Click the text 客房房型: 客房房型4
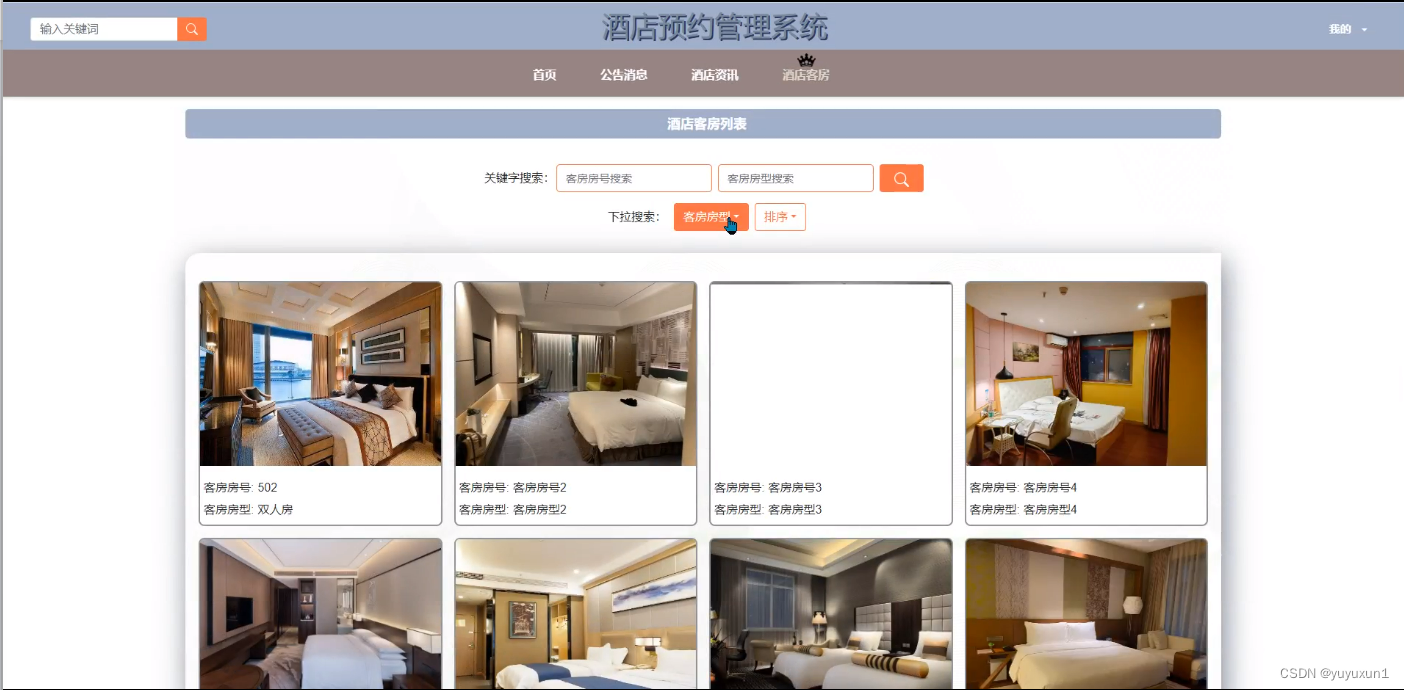Viewport: 1404px width, 690px height. pyautogui.click(x=1023, y=510)
